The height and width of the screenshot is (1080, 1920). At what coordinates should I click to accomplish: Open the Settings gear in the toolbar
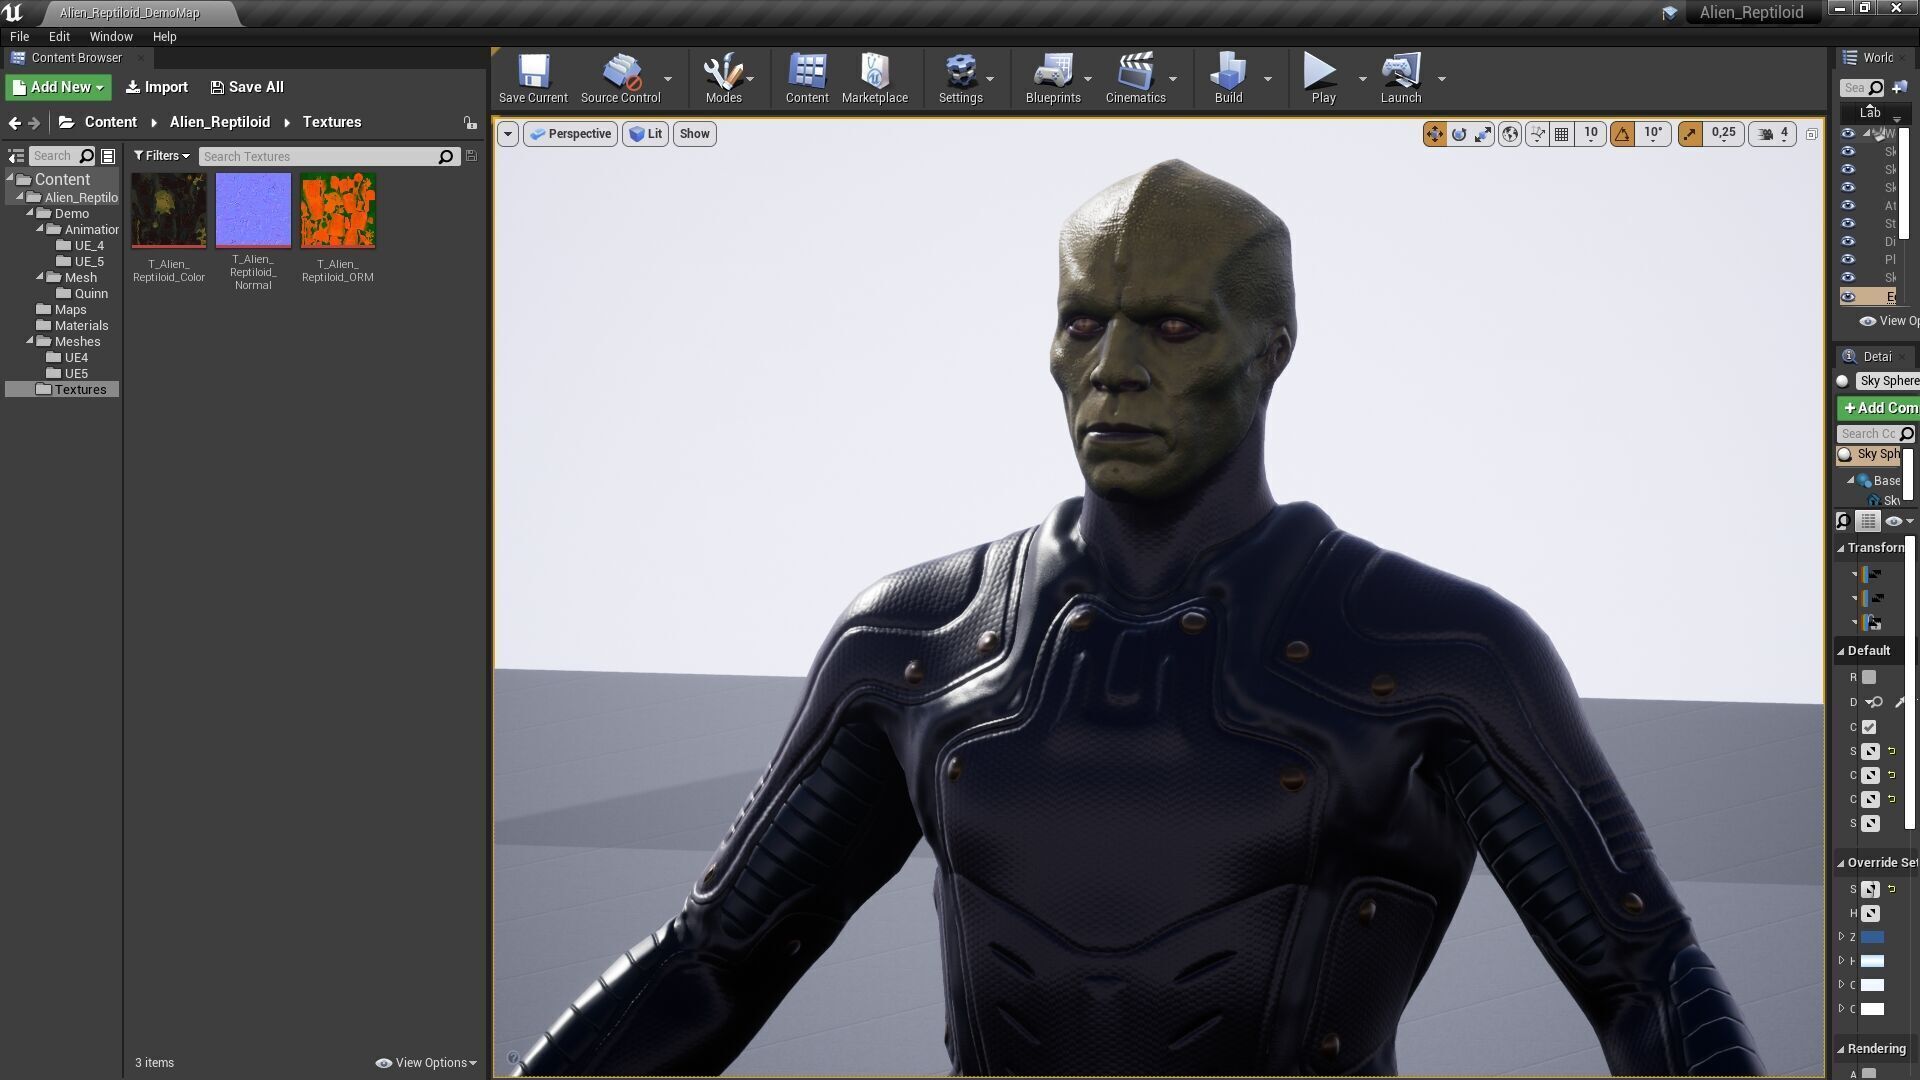click(x=960, y=78)
